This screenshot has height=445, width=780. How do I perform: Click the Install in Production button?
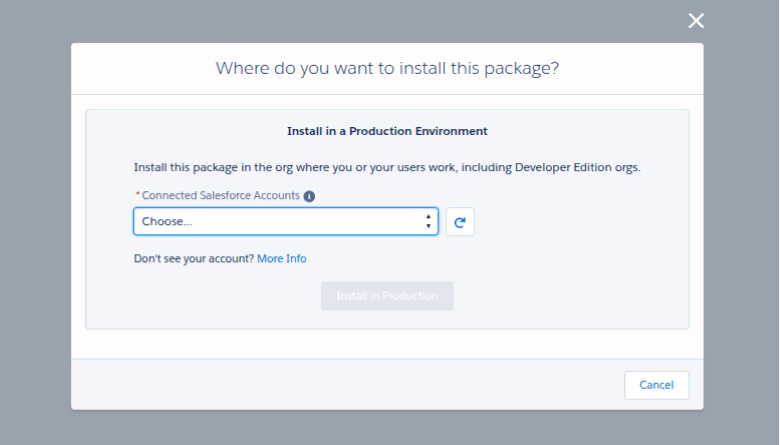[x=387, y=296]
